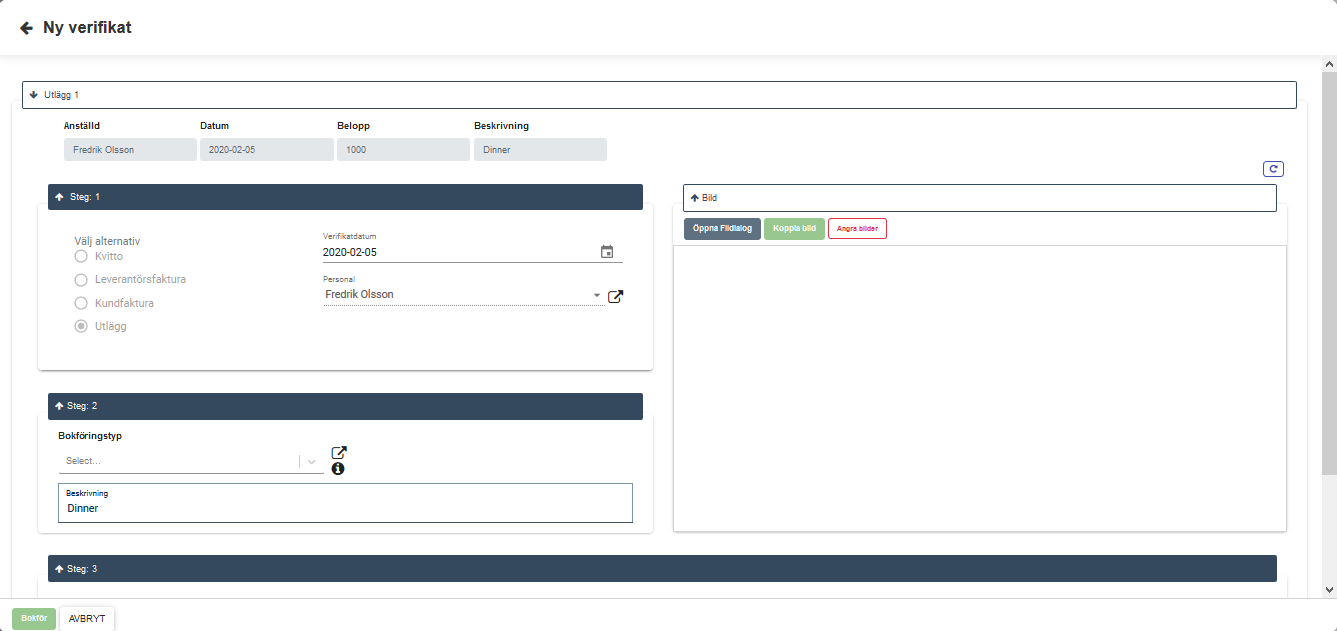Expand the Steg: 3 header

click(60, 569)
